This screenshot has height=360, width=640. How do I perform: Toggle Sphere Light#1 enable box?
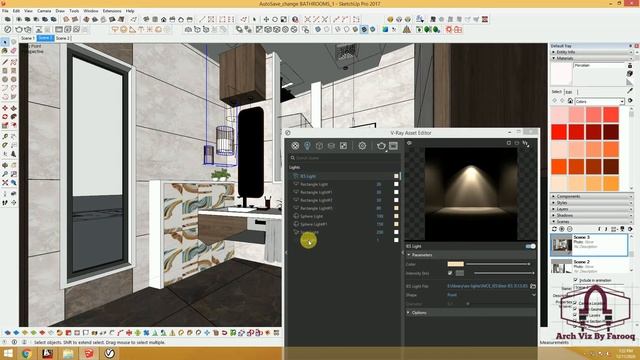[x=396, y=224]
